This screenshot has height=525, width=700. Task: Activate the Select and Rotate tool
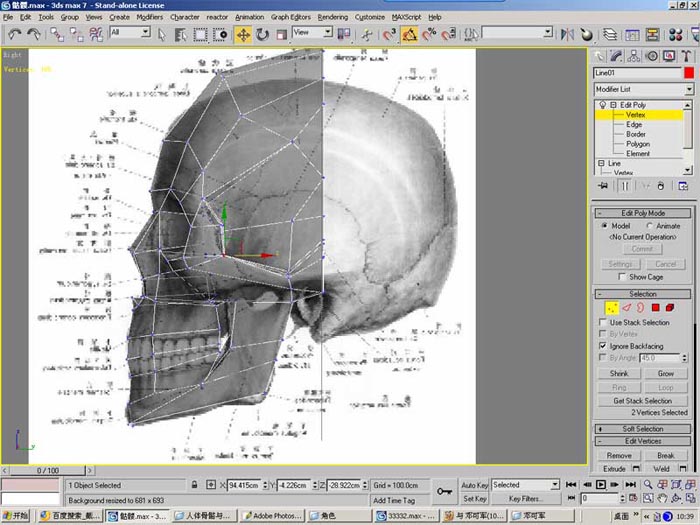[262, 34]
